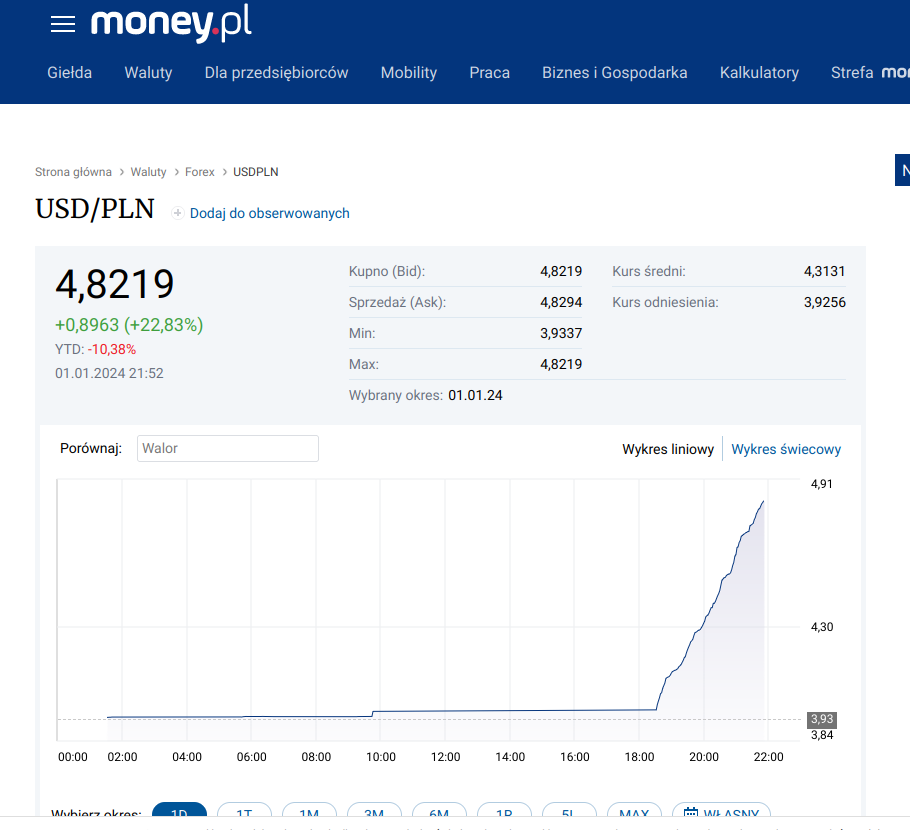Image resolution: width=910 pixels, height=830 pixels.
Task: Select the 1M period button
Action: [309, 814]
